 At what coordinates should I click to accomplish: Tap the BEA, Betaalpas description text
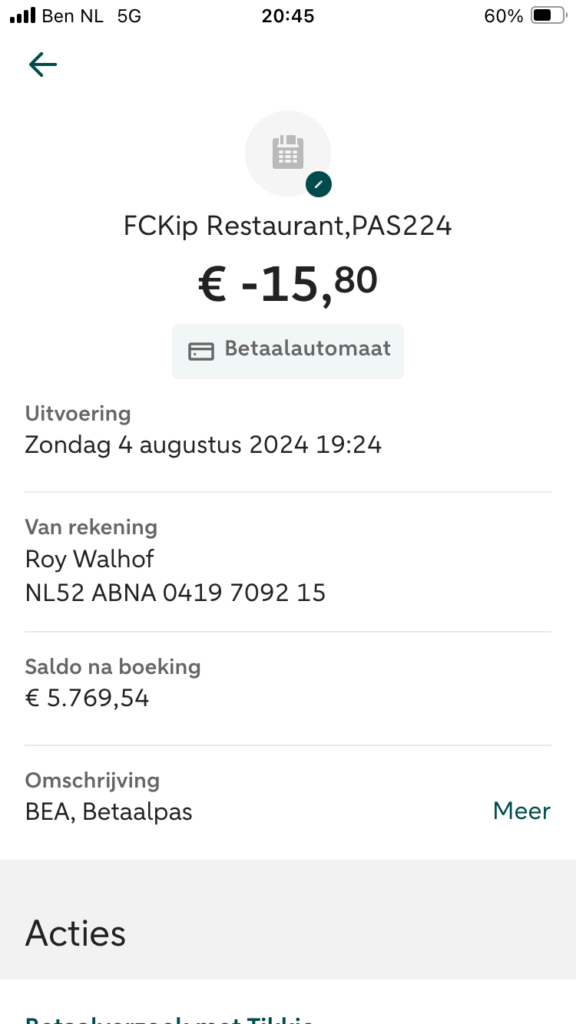pyautogui.click(x=108, y=812)
